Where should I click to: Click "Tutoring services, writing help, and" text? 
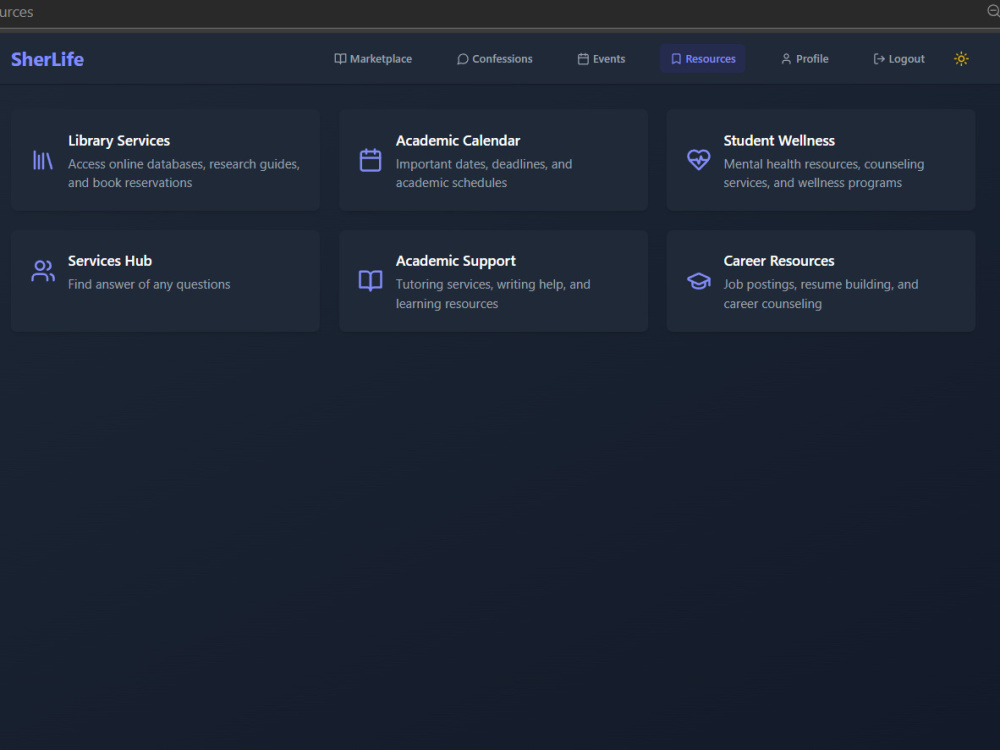[493, 284]
